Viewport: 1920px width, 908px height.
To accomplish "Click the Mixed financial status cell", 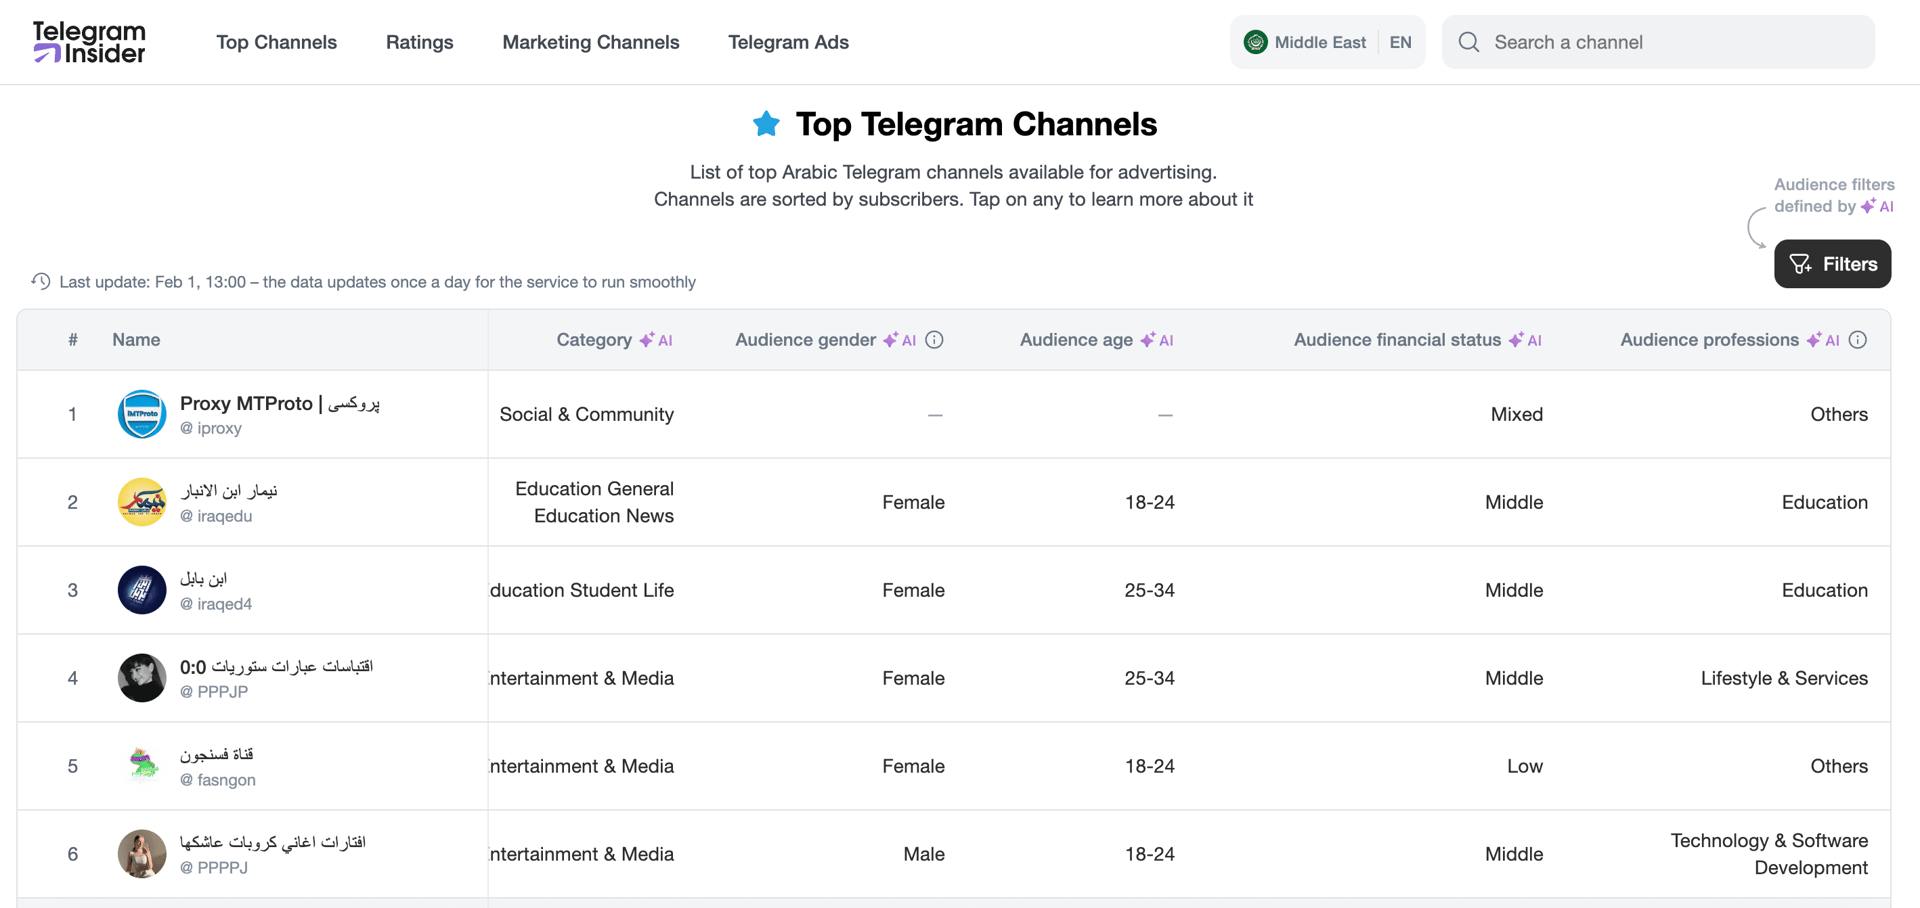I will point(1517,414).
